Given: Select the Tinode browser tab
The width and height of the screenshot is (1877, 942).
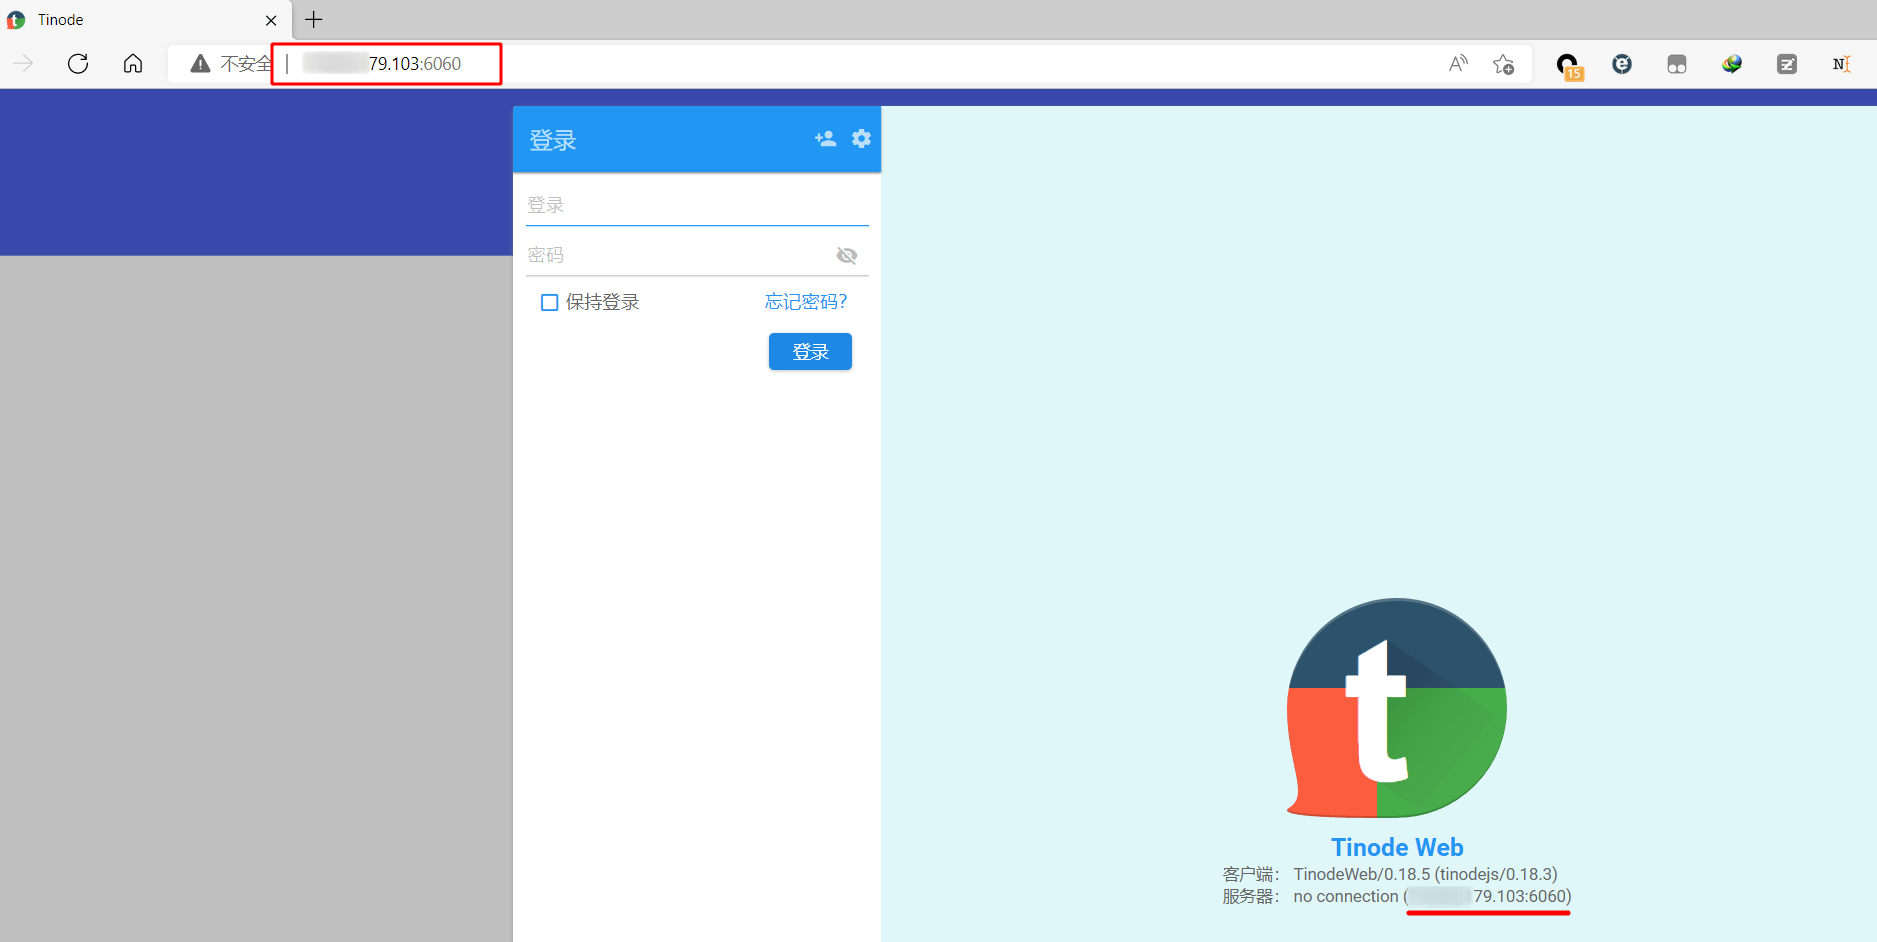Looking at the screenshot, I should point(145,20).
